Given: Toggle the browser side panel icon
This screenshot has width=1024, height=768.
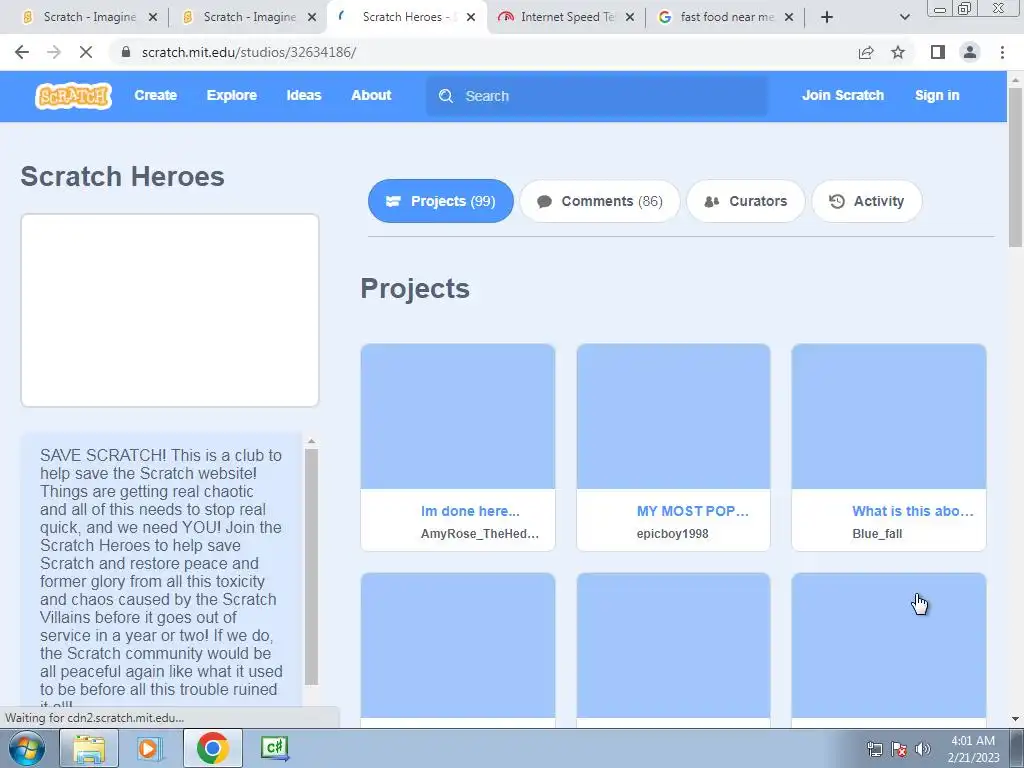Looking at the screenshot, I should [938, 52].
